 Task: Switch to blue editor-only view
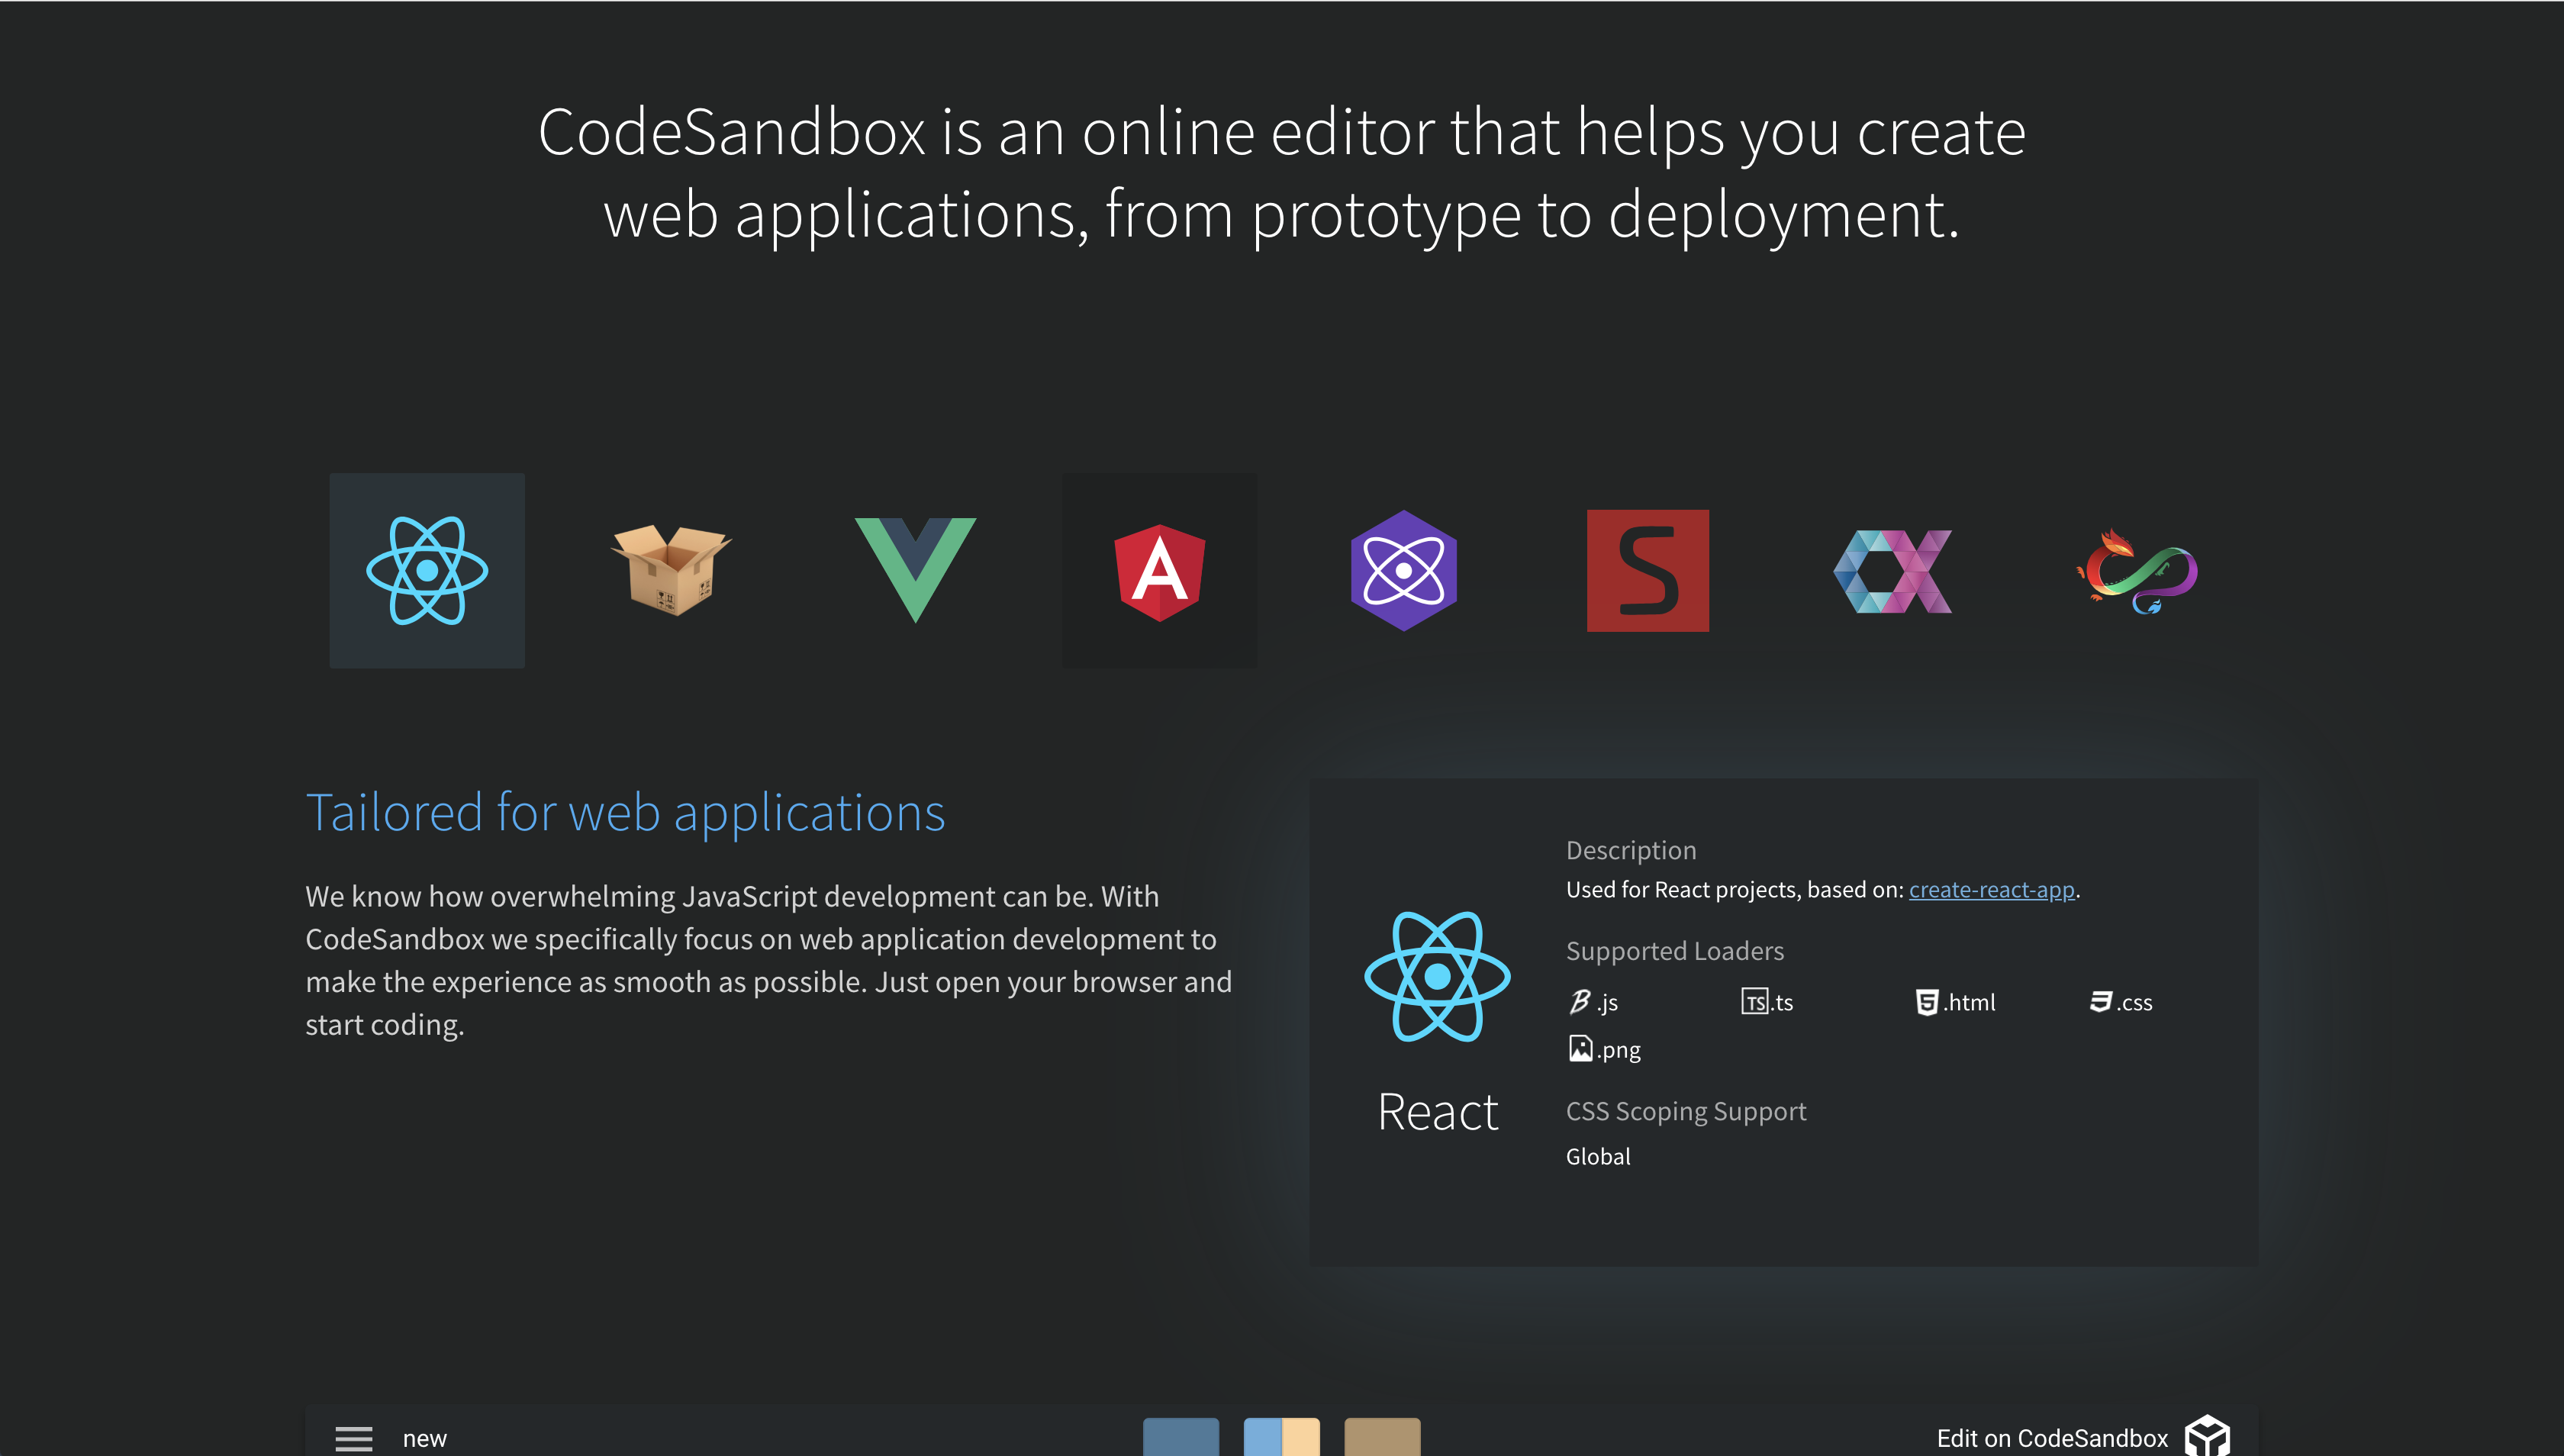(1180, 1437)
